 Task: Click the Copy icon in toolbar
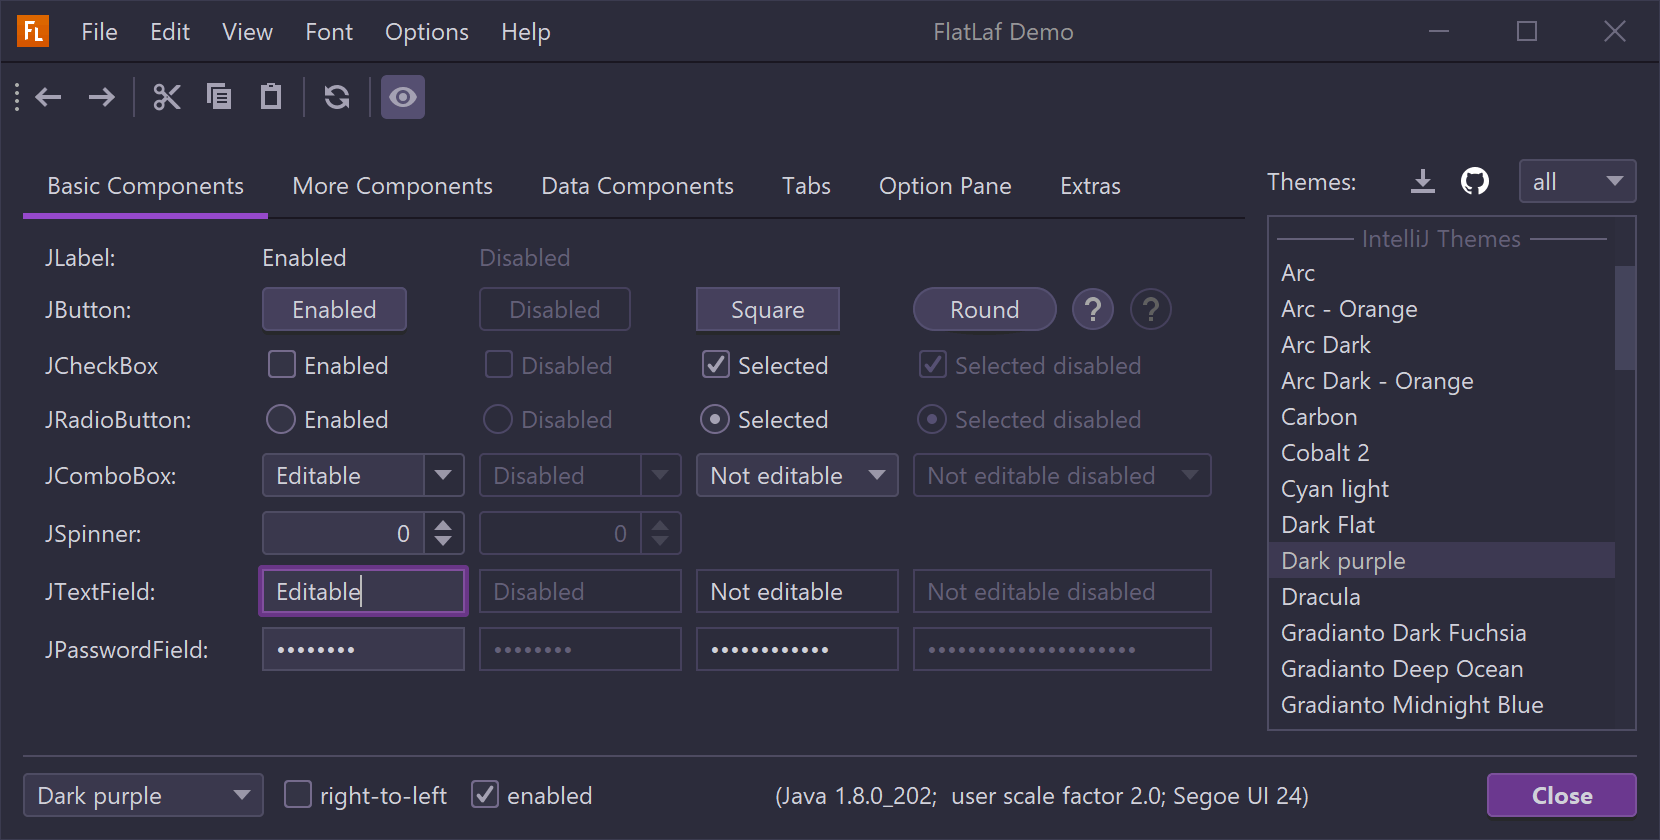219,97
